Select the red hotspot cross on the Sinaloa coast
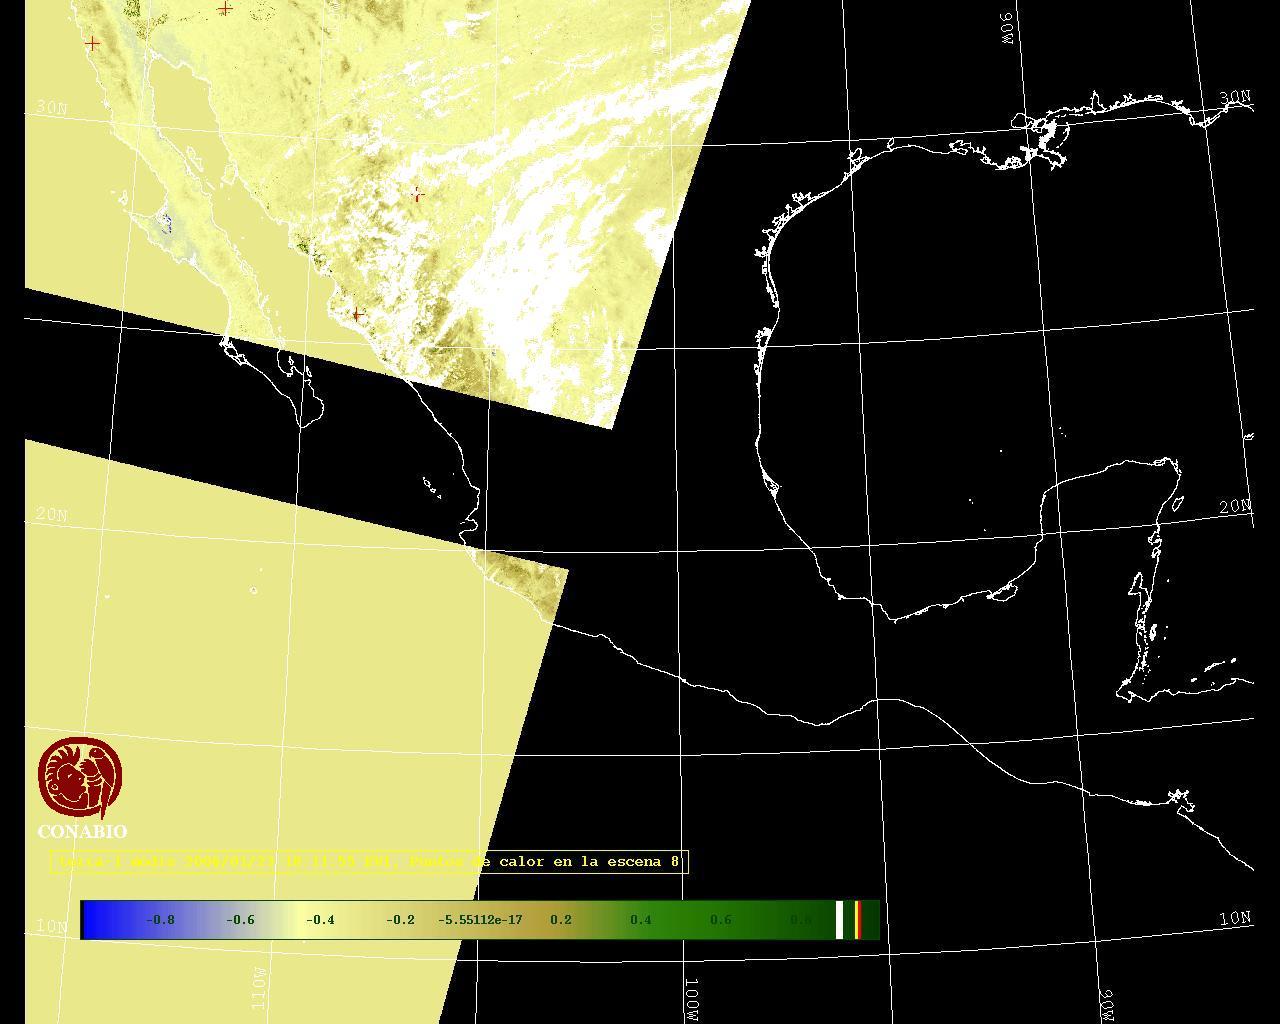 (357, 314)
